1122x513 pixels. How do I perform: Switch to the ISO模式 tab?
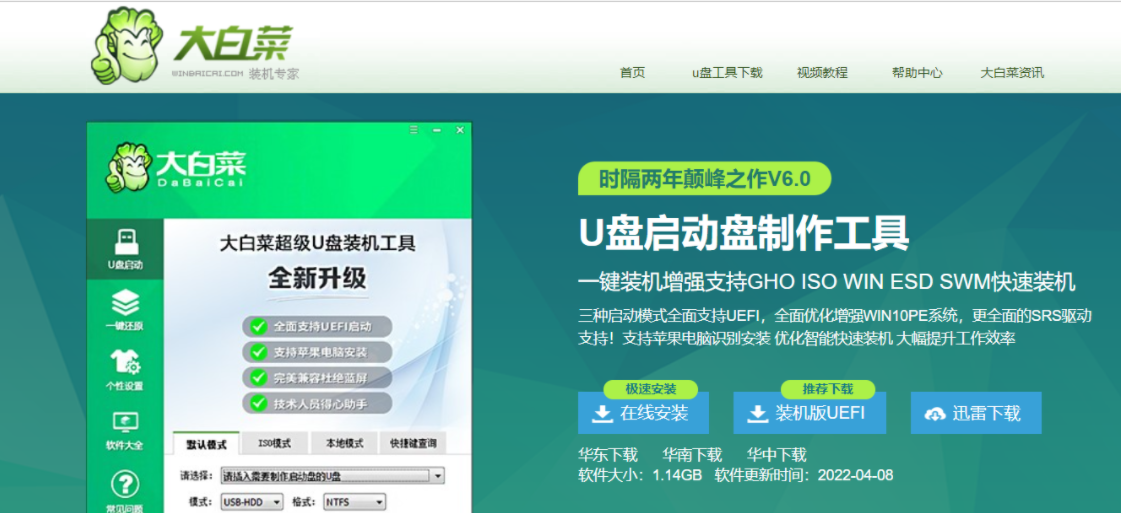coord(275,443)
